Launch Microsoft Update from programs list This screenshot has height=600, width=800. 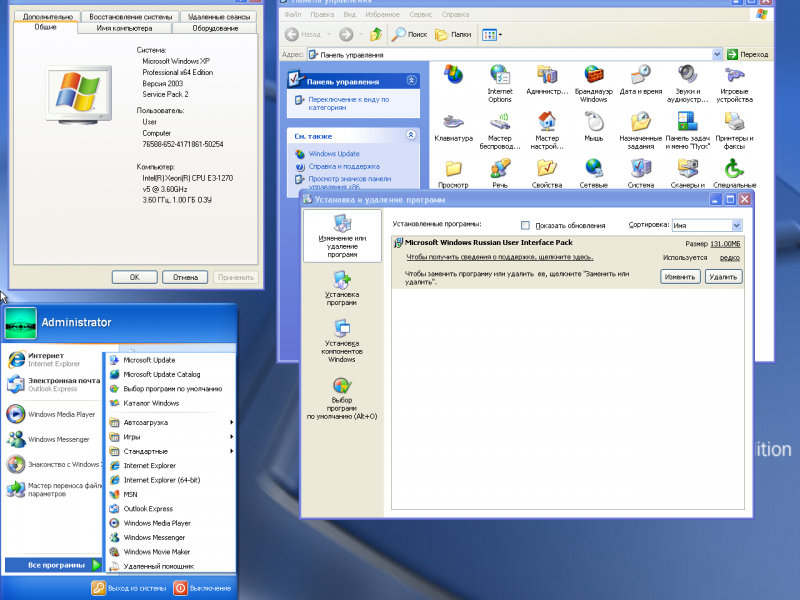click(x=149, y=360)
